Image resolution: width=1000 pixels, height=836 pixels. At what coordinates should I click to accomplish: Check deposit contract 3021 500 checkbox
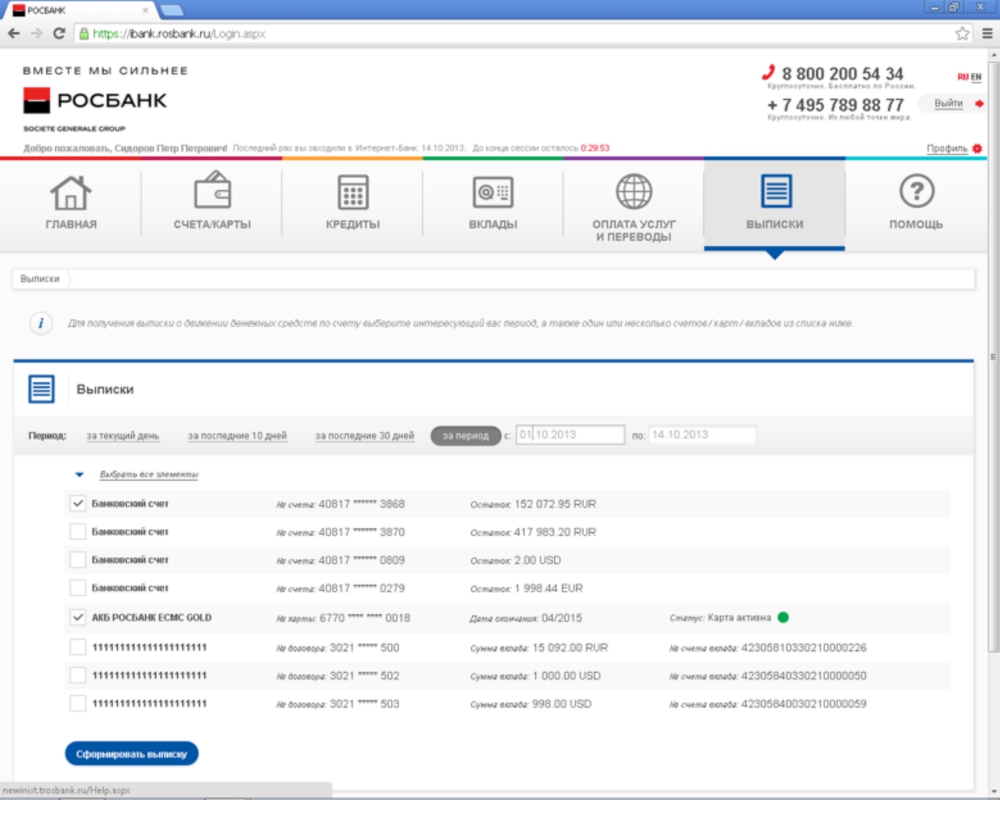pos(78,647)
